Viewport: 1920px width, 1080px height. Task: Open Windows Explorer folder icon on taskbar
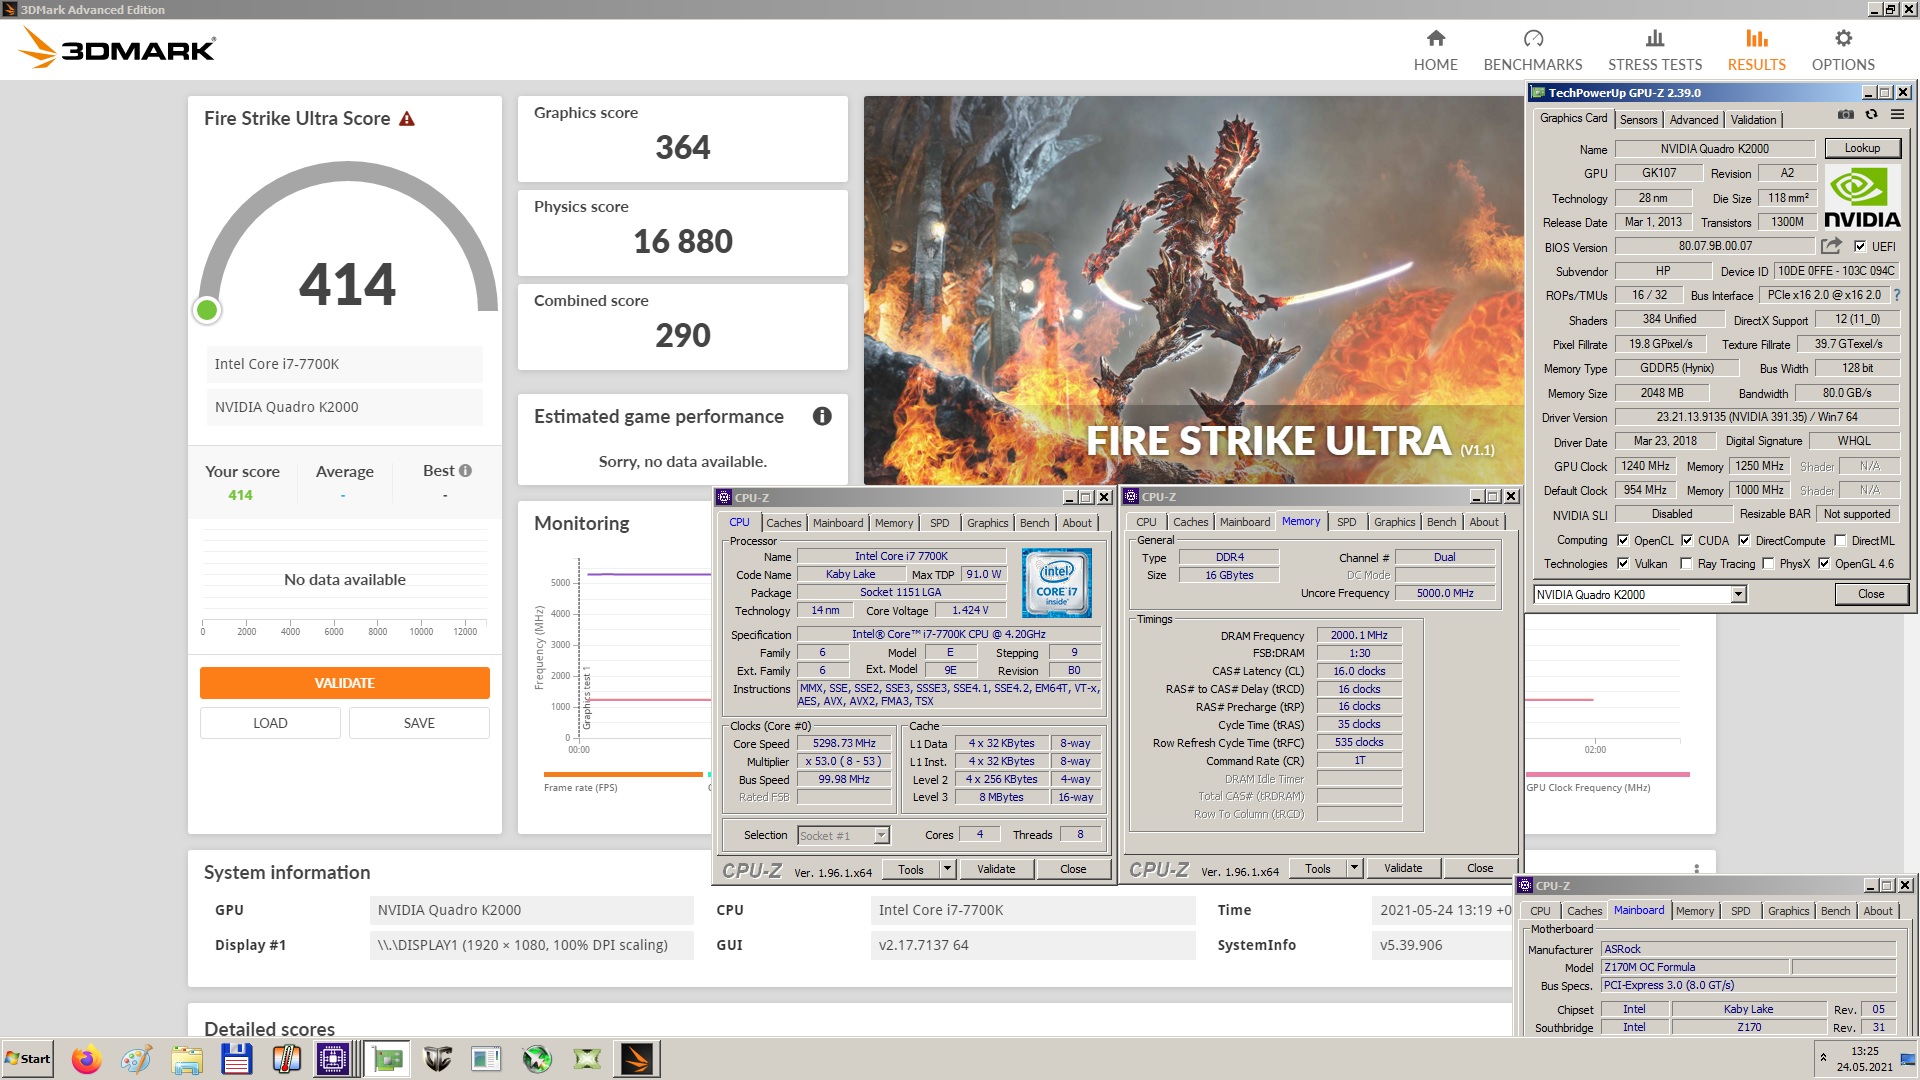click(x=186, y=1059)
